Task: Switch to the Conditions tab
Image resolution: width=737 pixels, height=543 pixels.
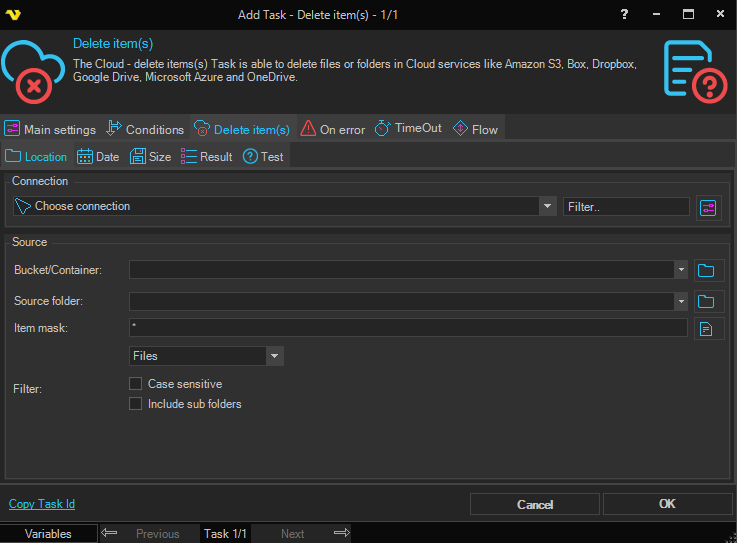Action: (x=145, y=129)
